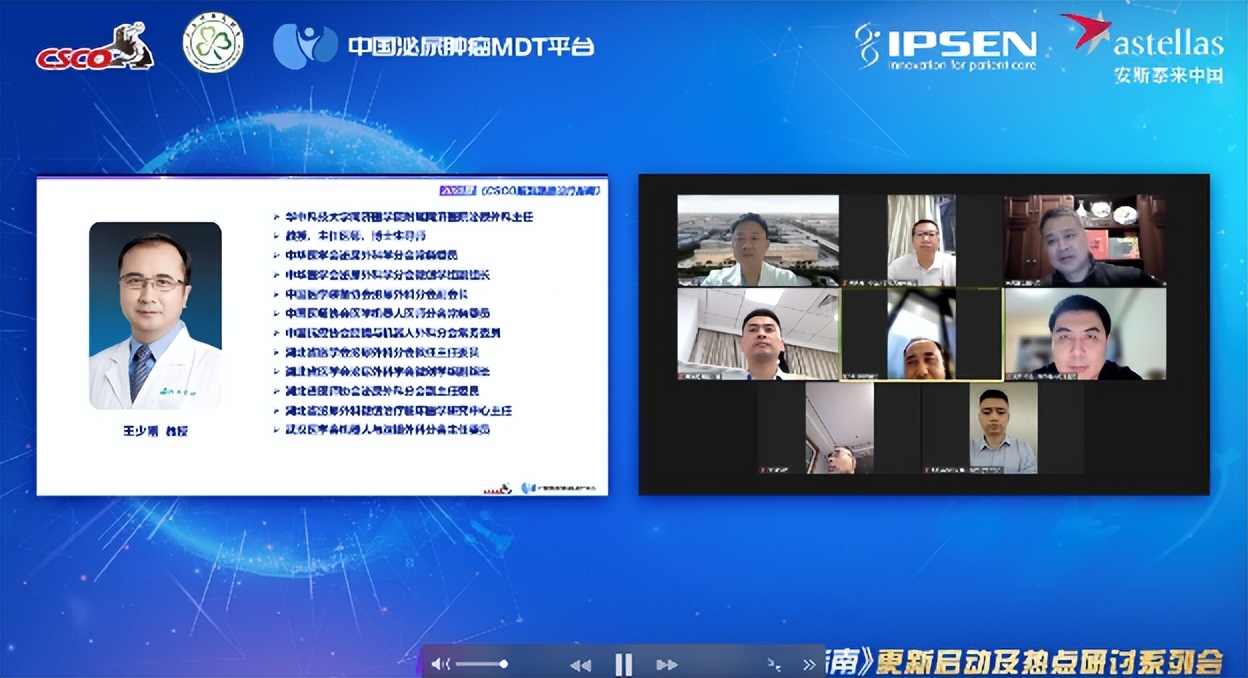Click the presenter portrait photo on slide
Screen dimensions: 1248x678
click(x=155, y=315)
